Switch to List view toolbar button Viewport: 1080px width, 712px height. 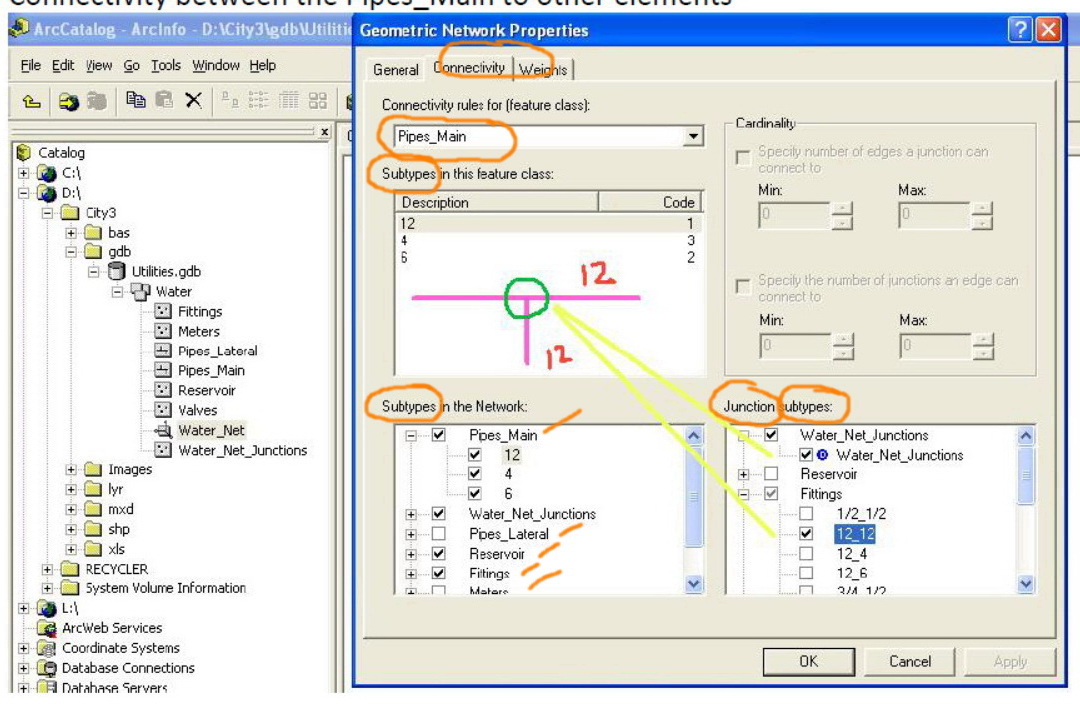pos(258,101)
